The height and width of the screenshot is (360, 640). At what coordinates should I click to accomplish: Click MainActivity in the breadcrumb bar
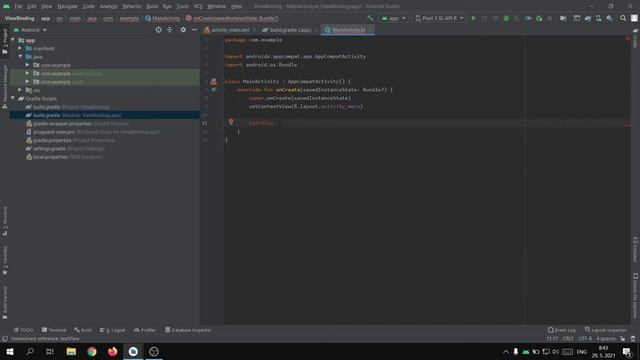pos(162,18)
